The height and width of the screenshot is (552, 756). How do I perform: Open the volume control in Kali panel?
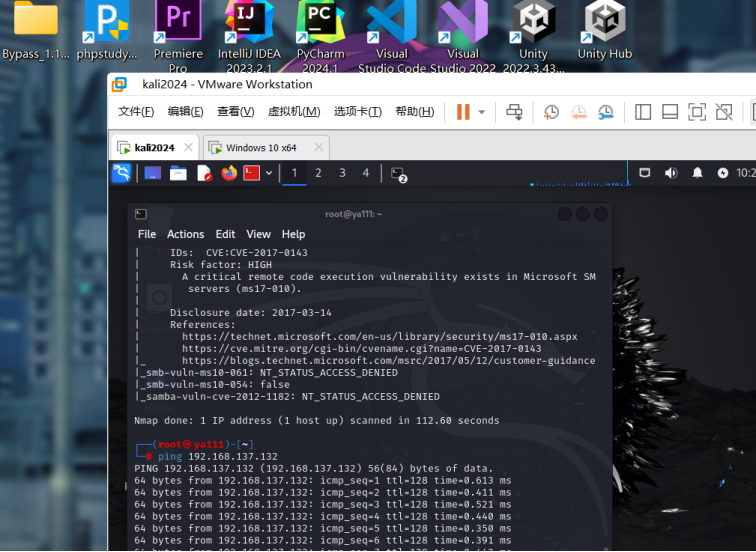pos(671,173)
